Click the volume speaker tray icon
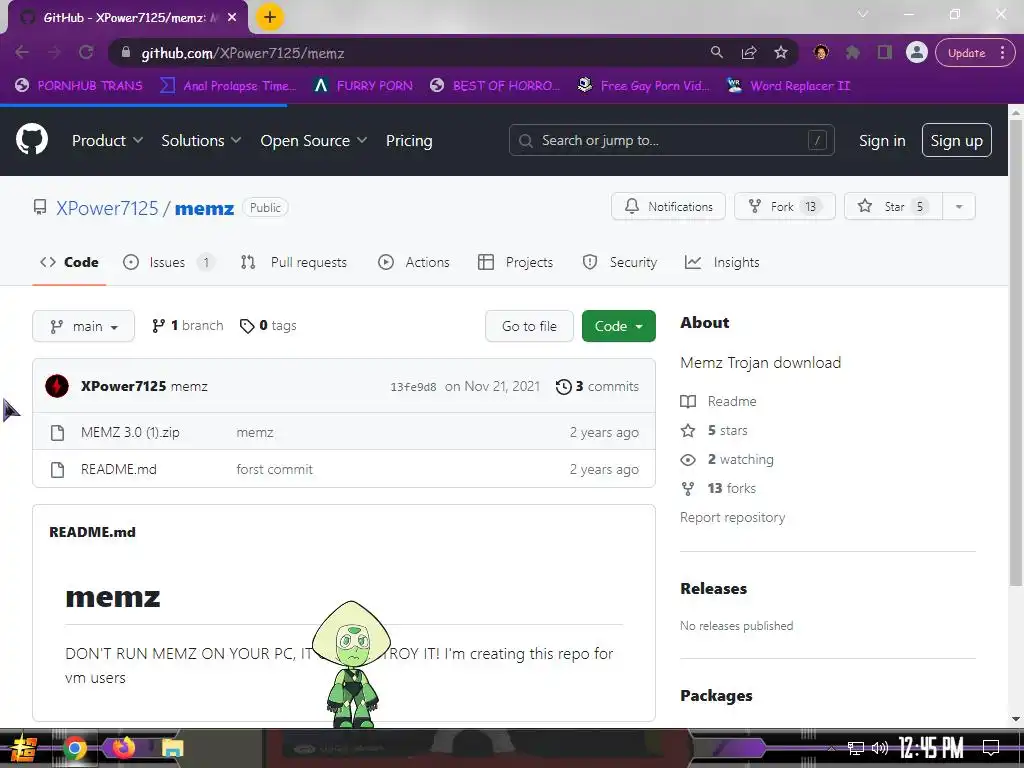Viewport: 1024px width, 768px height. 880,748
